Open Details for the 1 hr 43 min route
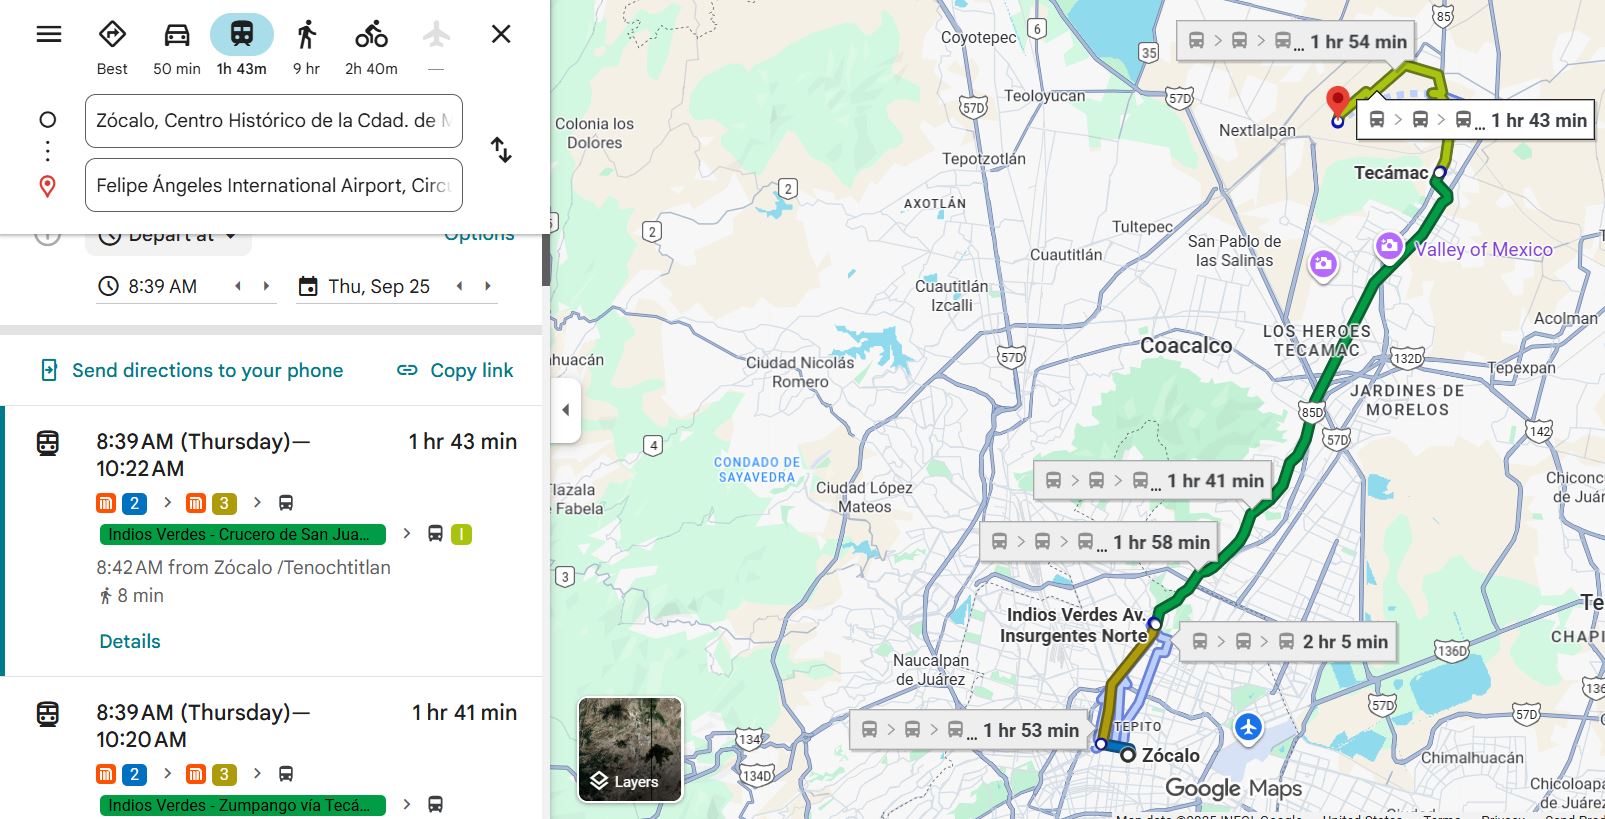The height and width of the screenshot is (819, 1605). tap(130, 641)
